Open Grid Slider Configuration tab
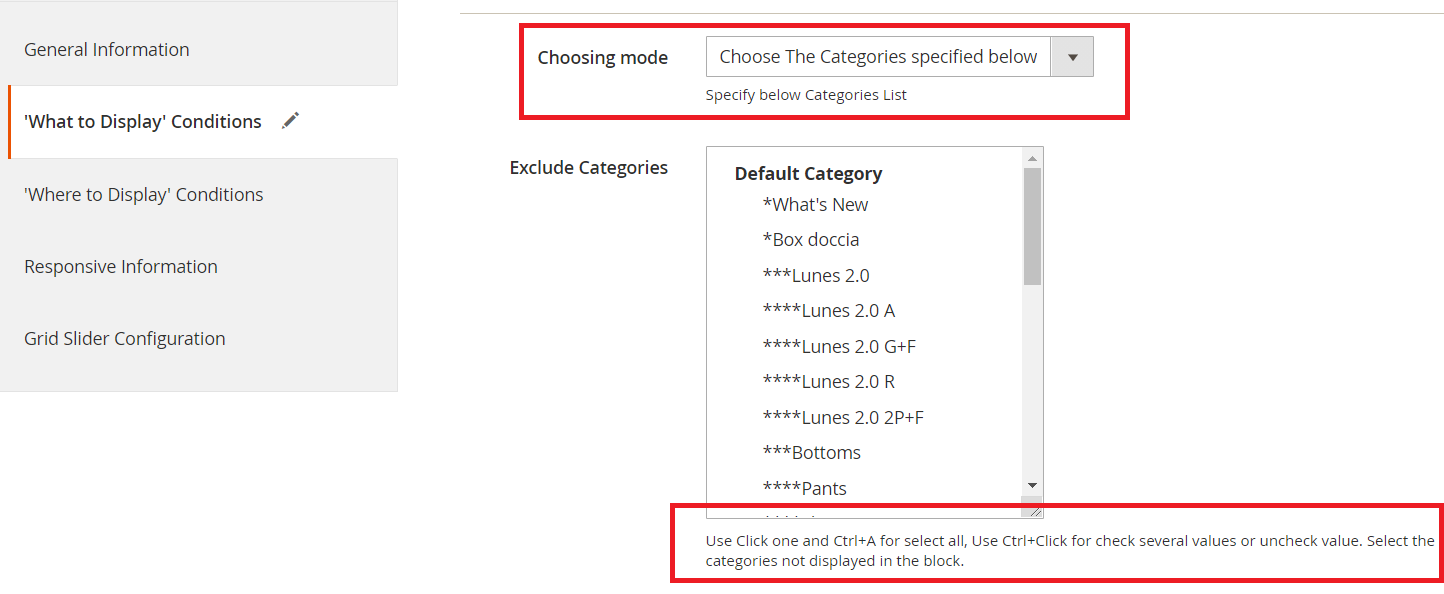Image resolution: width=1444 pixels, height=594 pixels. click(125, 338)
